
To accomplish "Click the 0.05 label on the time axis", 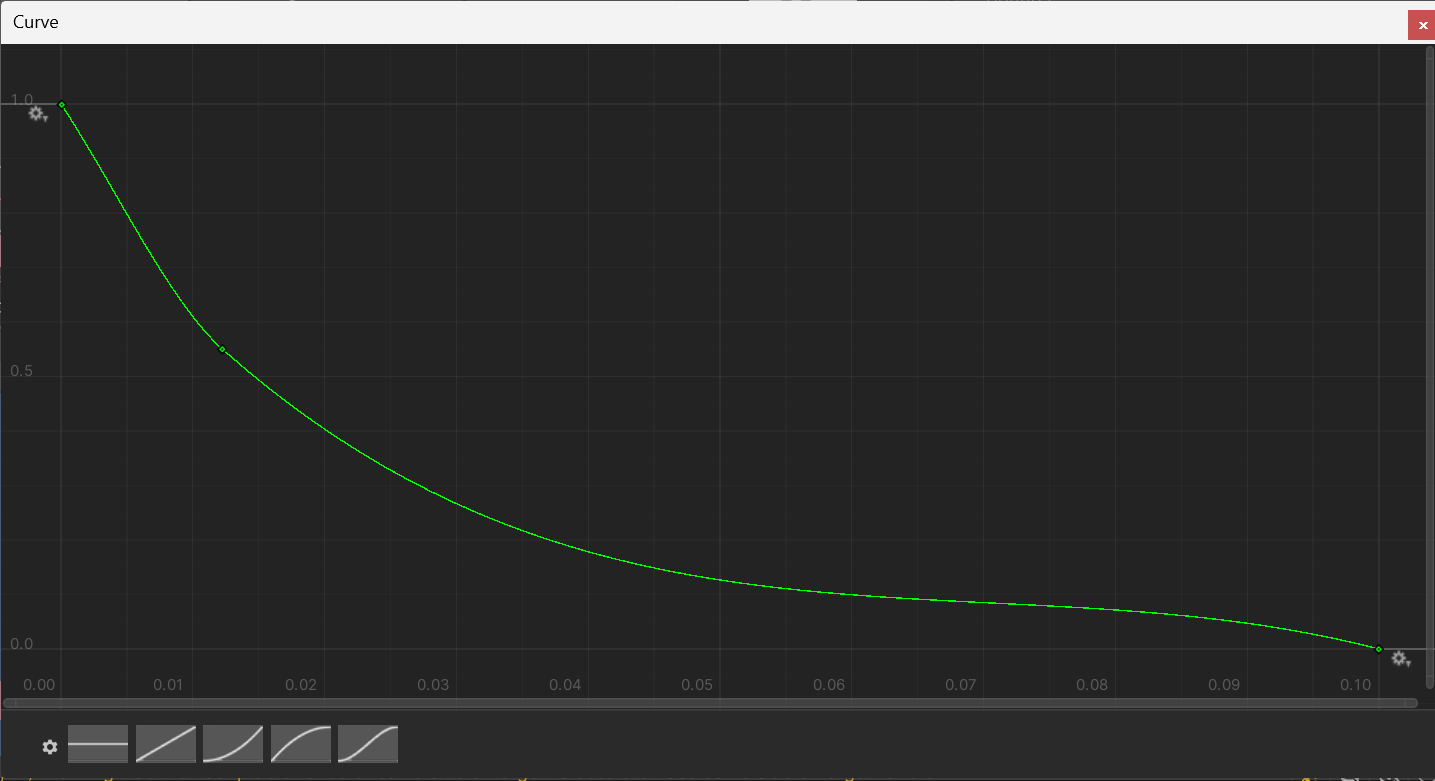I will pos(697,685).
